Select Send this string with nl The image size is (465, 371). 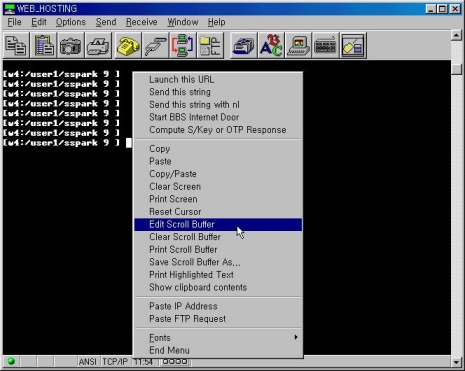218,105
